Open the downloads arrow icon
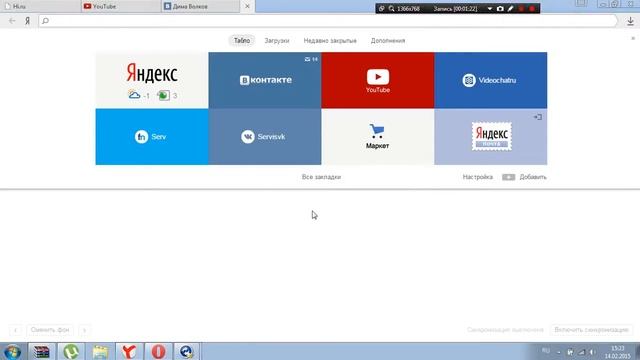 (x=630, y=21)
